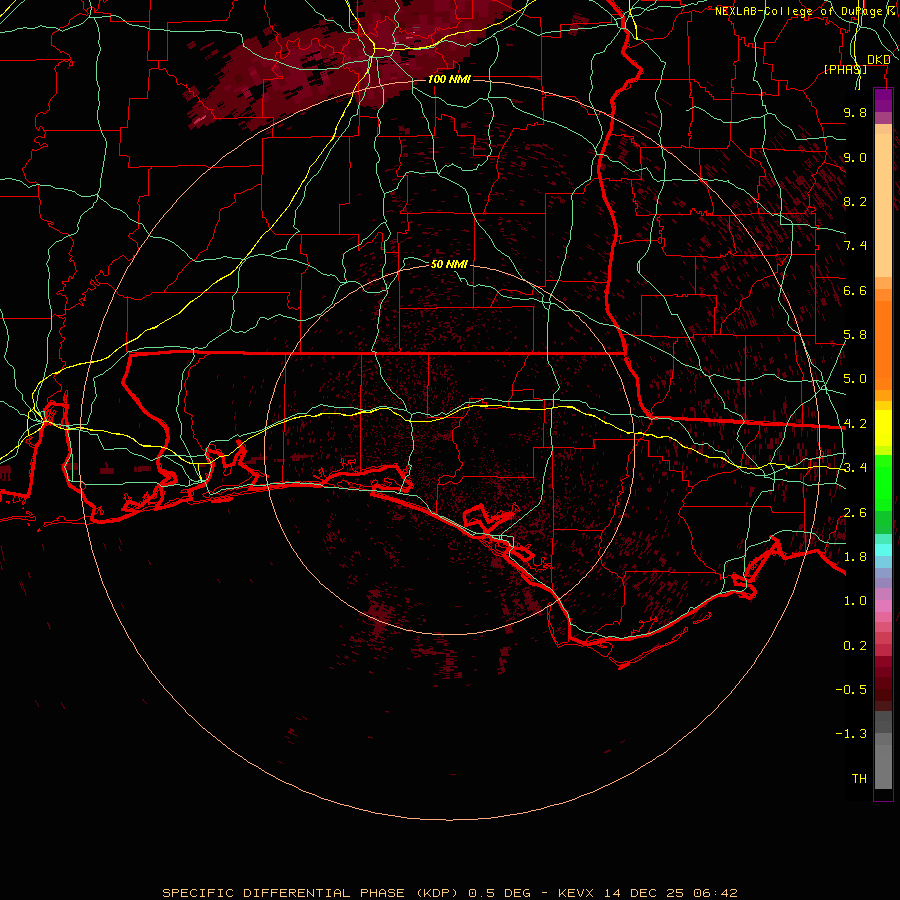The width and height of the screenshot is (900, 900).
Task: Click the 7.4 value on the scale
Action: (855, 246)
